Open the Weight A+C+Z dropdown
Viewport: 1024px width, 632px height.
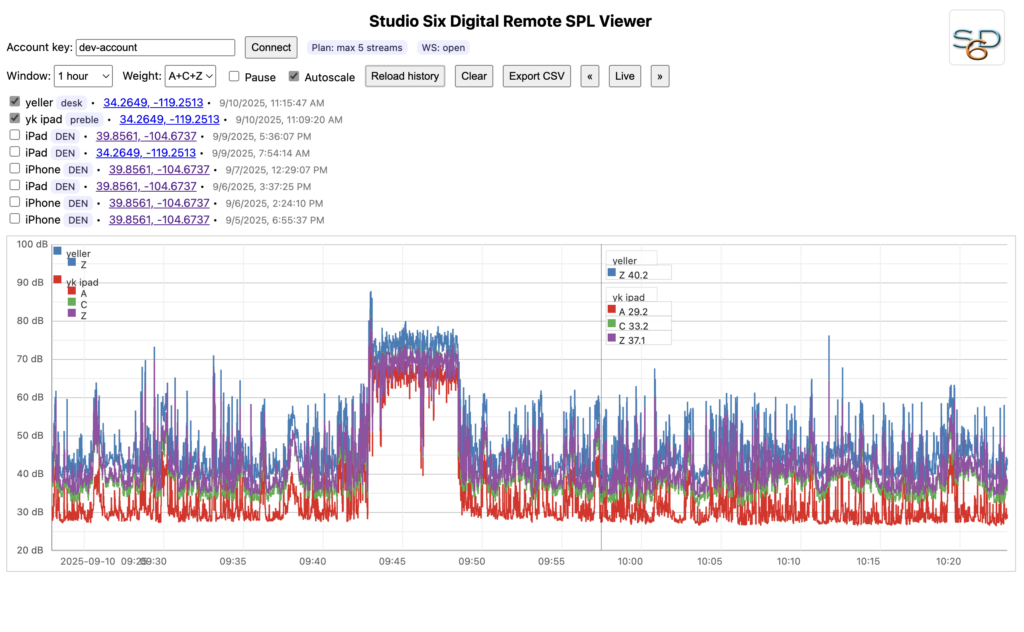click(x=190, y=76)
